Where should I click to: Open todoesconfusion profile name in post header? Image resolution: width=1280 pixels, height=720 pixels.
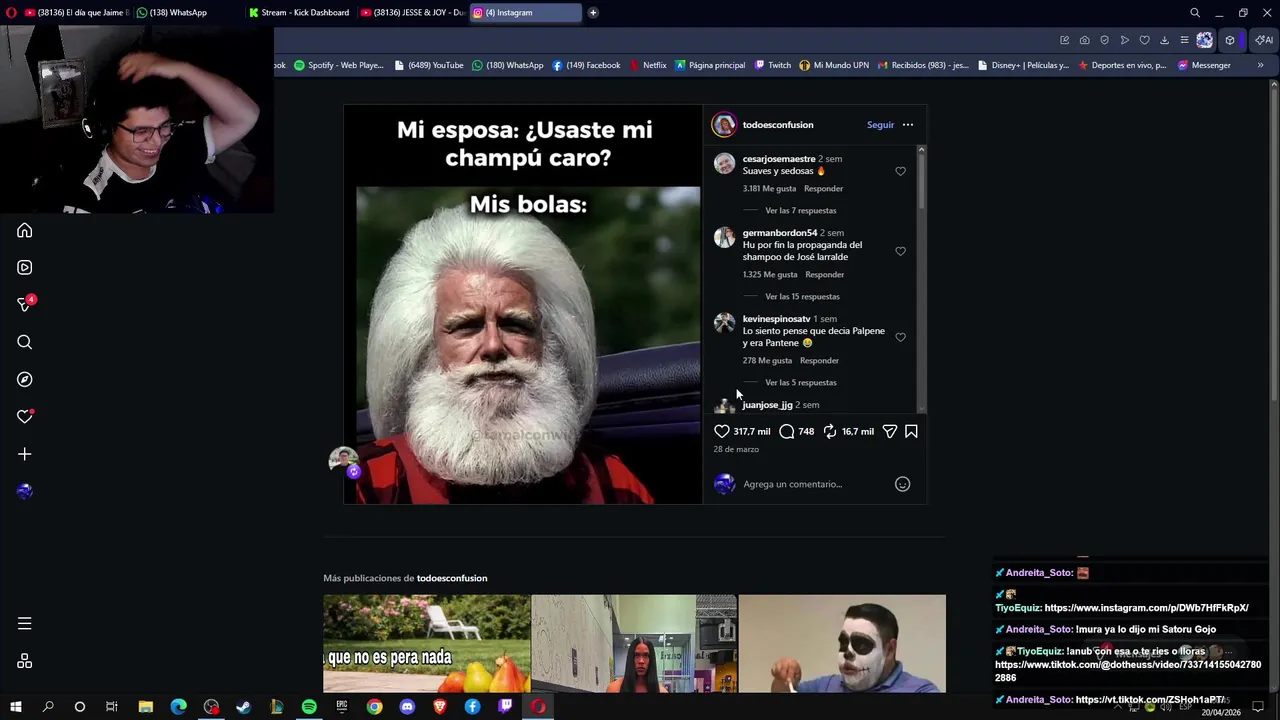pos(778,125)
